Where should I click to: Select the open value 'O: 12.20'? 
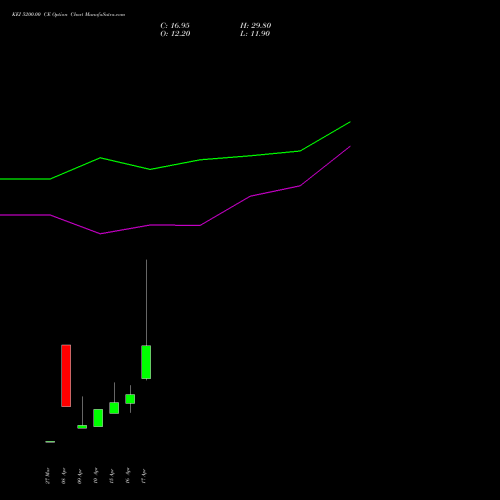click(175, 34)
